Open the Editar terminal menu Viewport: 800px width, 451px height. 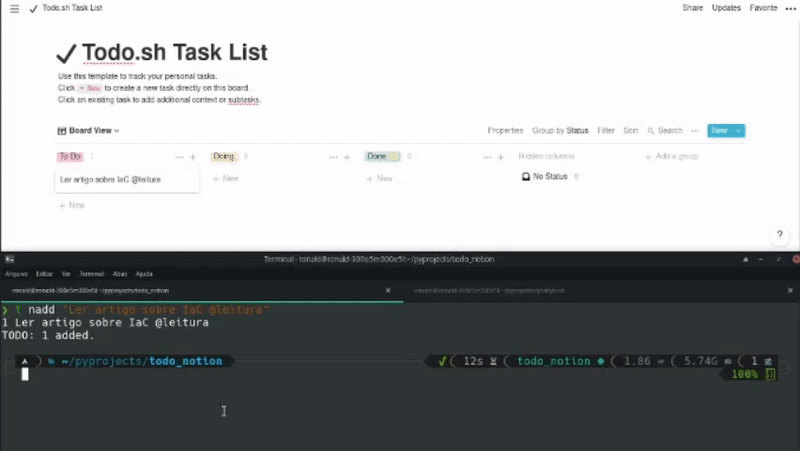pyautogui.click(x=44, y=274)
